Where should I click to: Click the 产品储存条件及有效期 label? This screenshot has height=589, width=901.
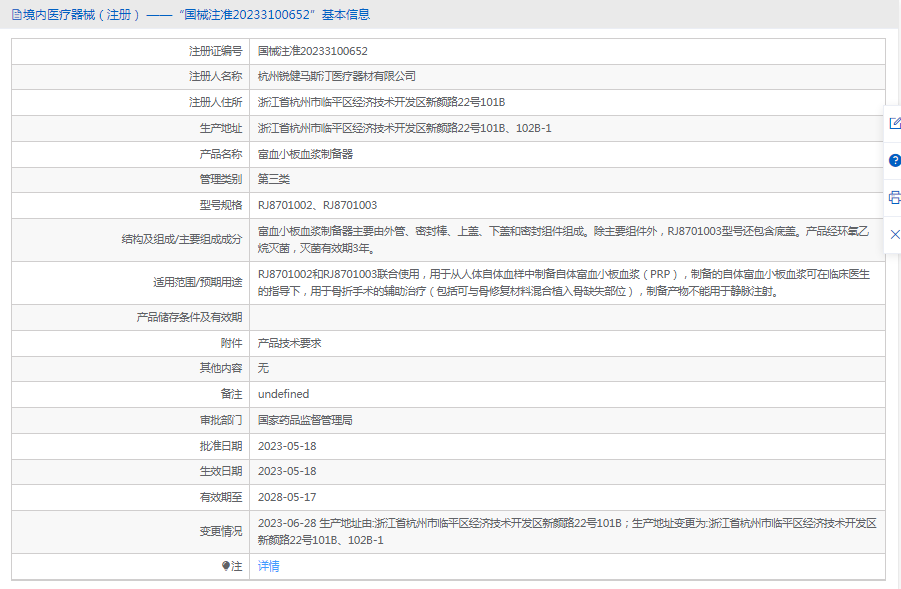click(189, 317)
